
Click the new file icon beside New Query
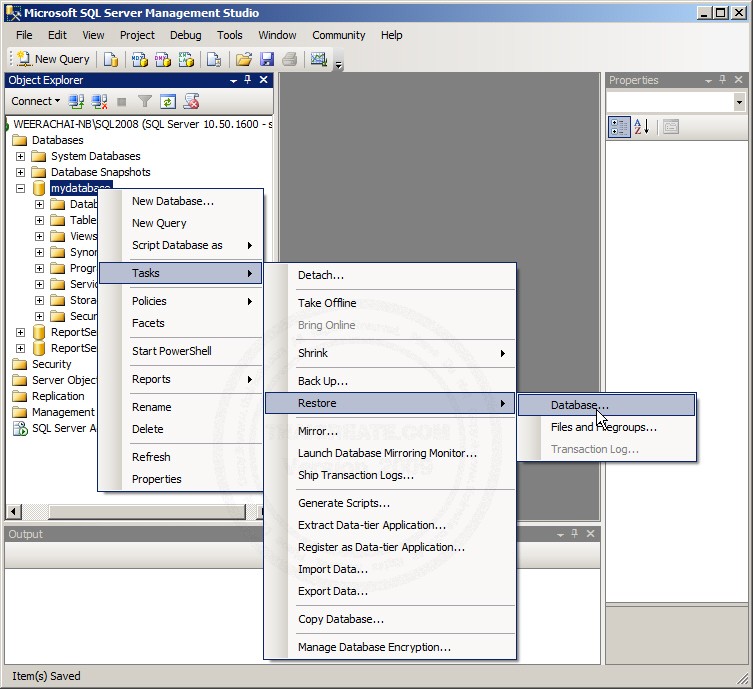click(111, 60)
